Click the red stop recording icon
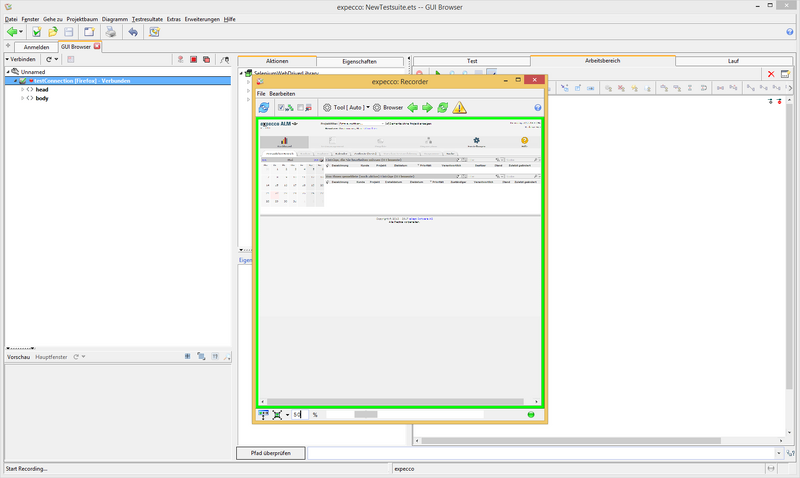Screen dimensions: 800x478 pyautogui.click(x=192, y=60)
